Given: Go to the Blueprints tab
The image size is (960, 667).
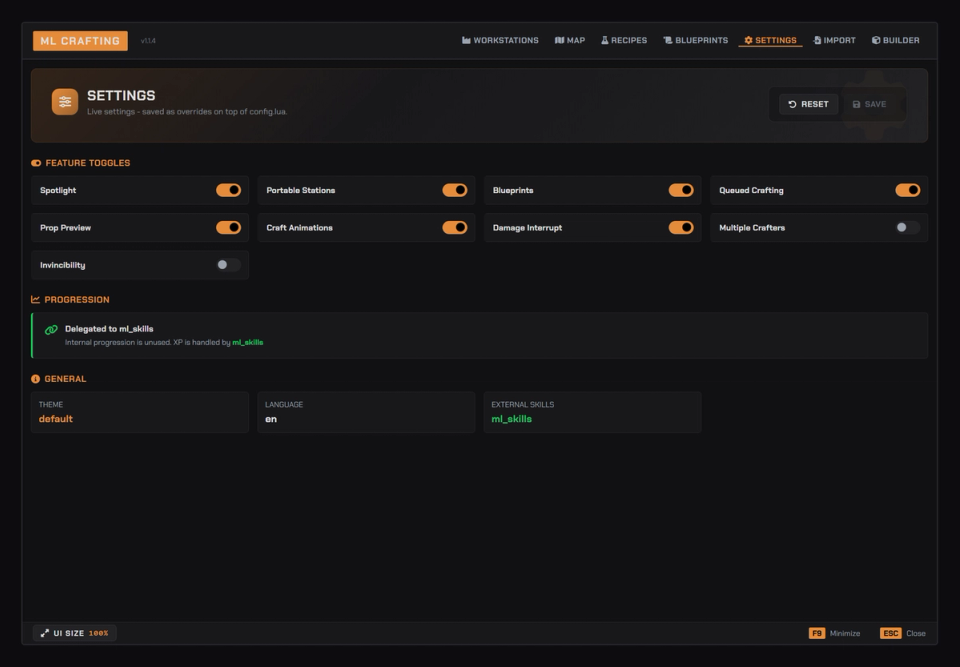Looking at the screenshot, I should pyautogui.click(x=696, y=40).
